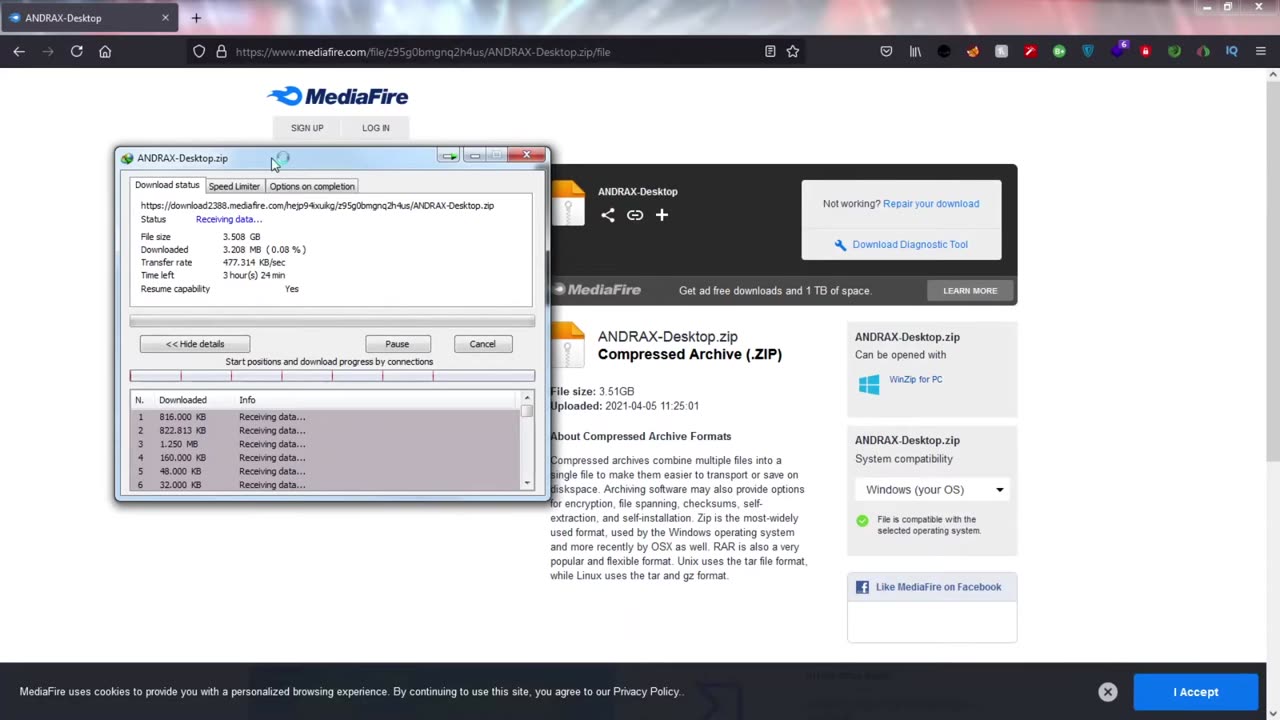Click the overall download progress bar

(332, 322)
